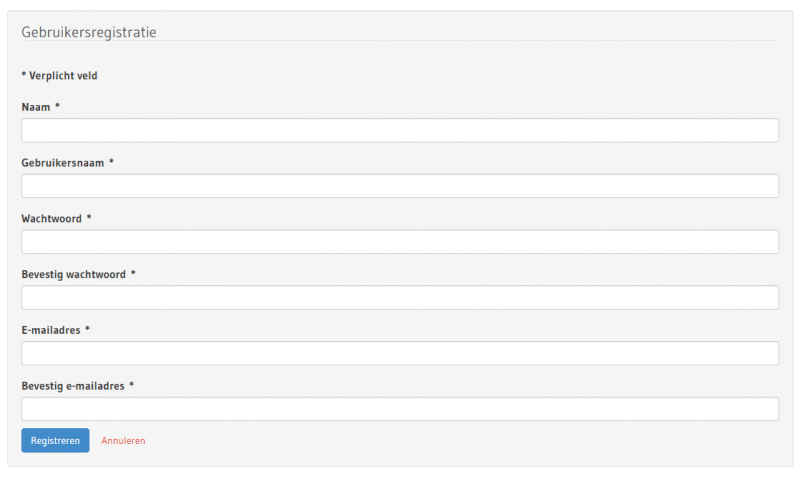Viewport: 800px width, 479px height.
Task: Click the required star after E-mailadres
Action: 87,329
